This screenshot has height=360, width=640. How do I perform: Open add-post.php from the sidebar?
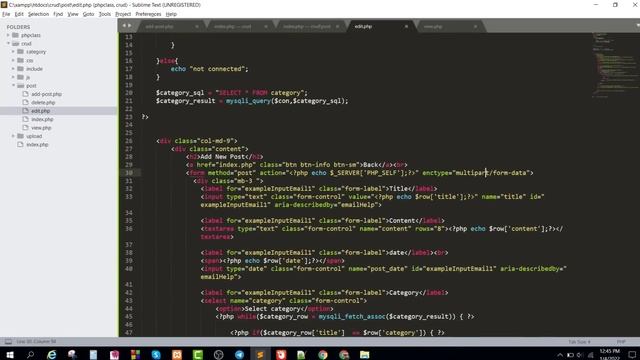click(47, 94)
